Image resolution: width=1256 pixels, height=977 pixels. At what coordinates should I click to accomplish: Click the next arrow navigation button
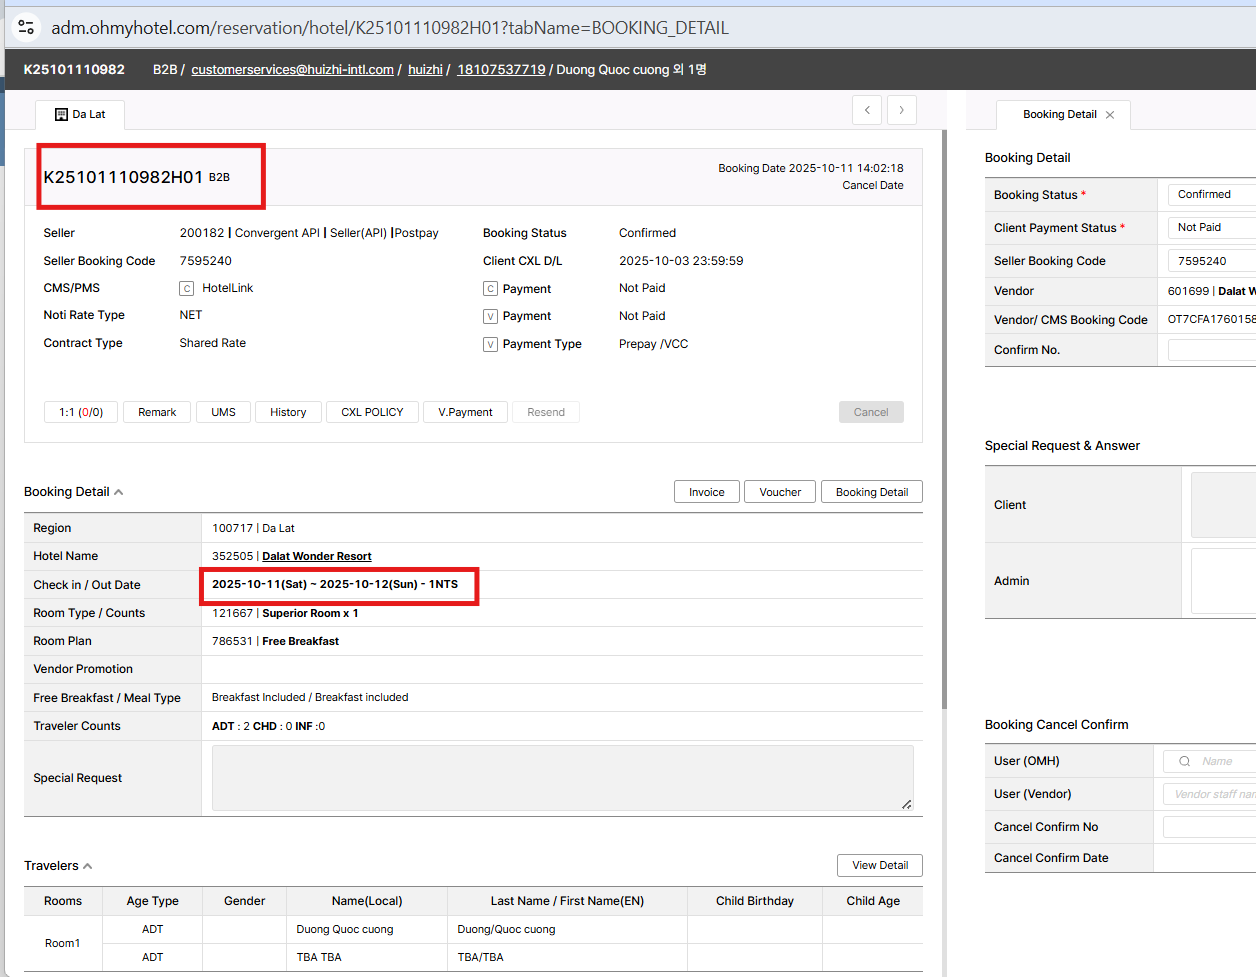(x=901, y=110)
